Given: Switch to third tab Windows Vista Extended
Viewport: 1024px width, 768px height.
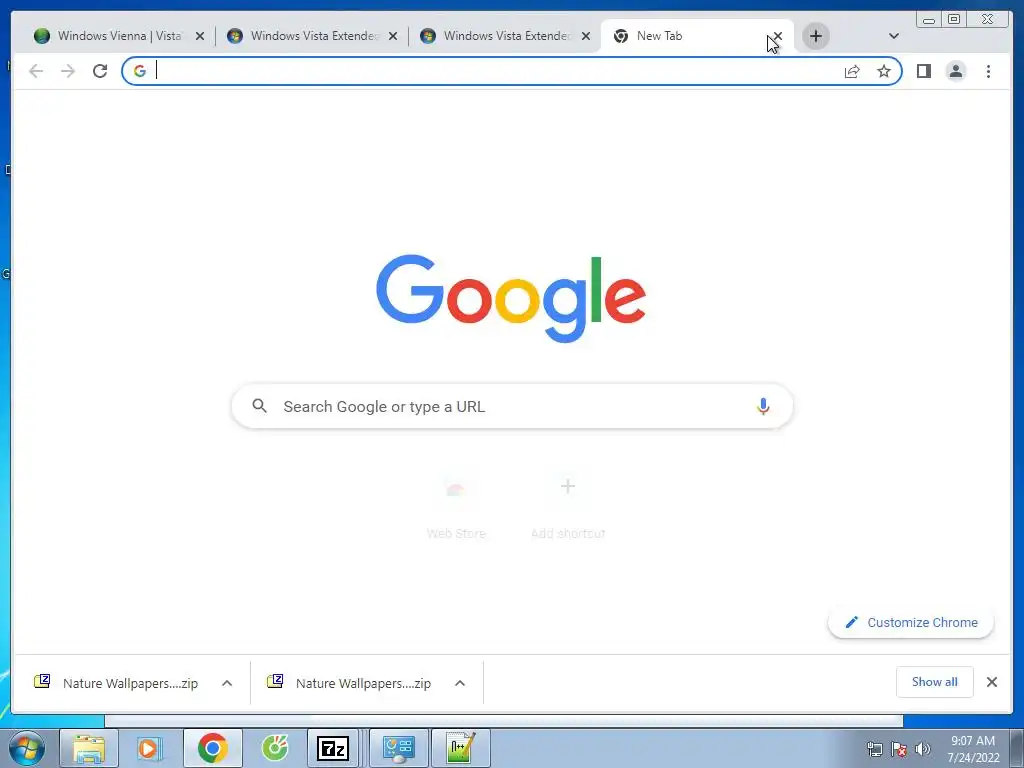Looking at the screenshot, I should point(505,36).
